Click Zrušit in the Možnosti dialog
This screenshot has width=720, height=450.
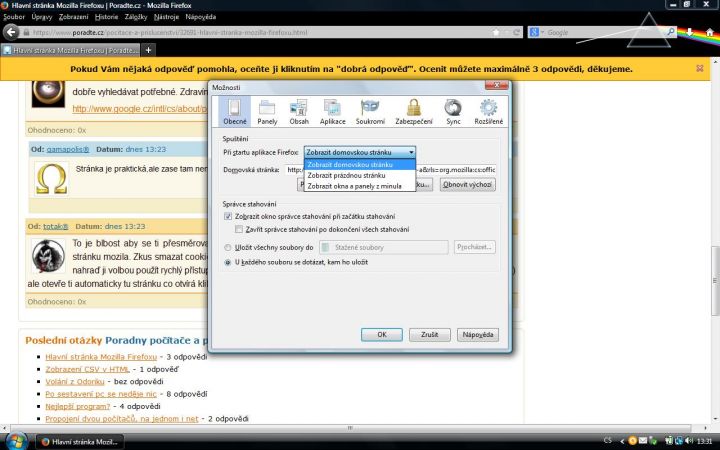pos(429,335)
